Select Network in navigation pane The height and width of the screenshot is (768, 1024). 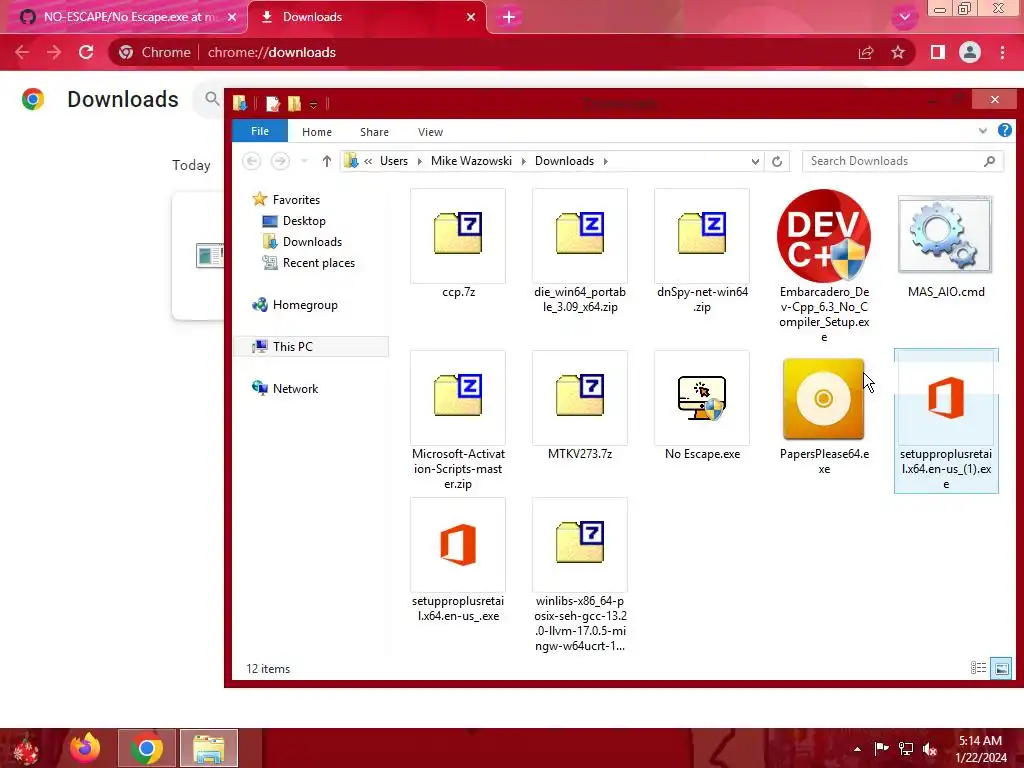tap(295, 389)
